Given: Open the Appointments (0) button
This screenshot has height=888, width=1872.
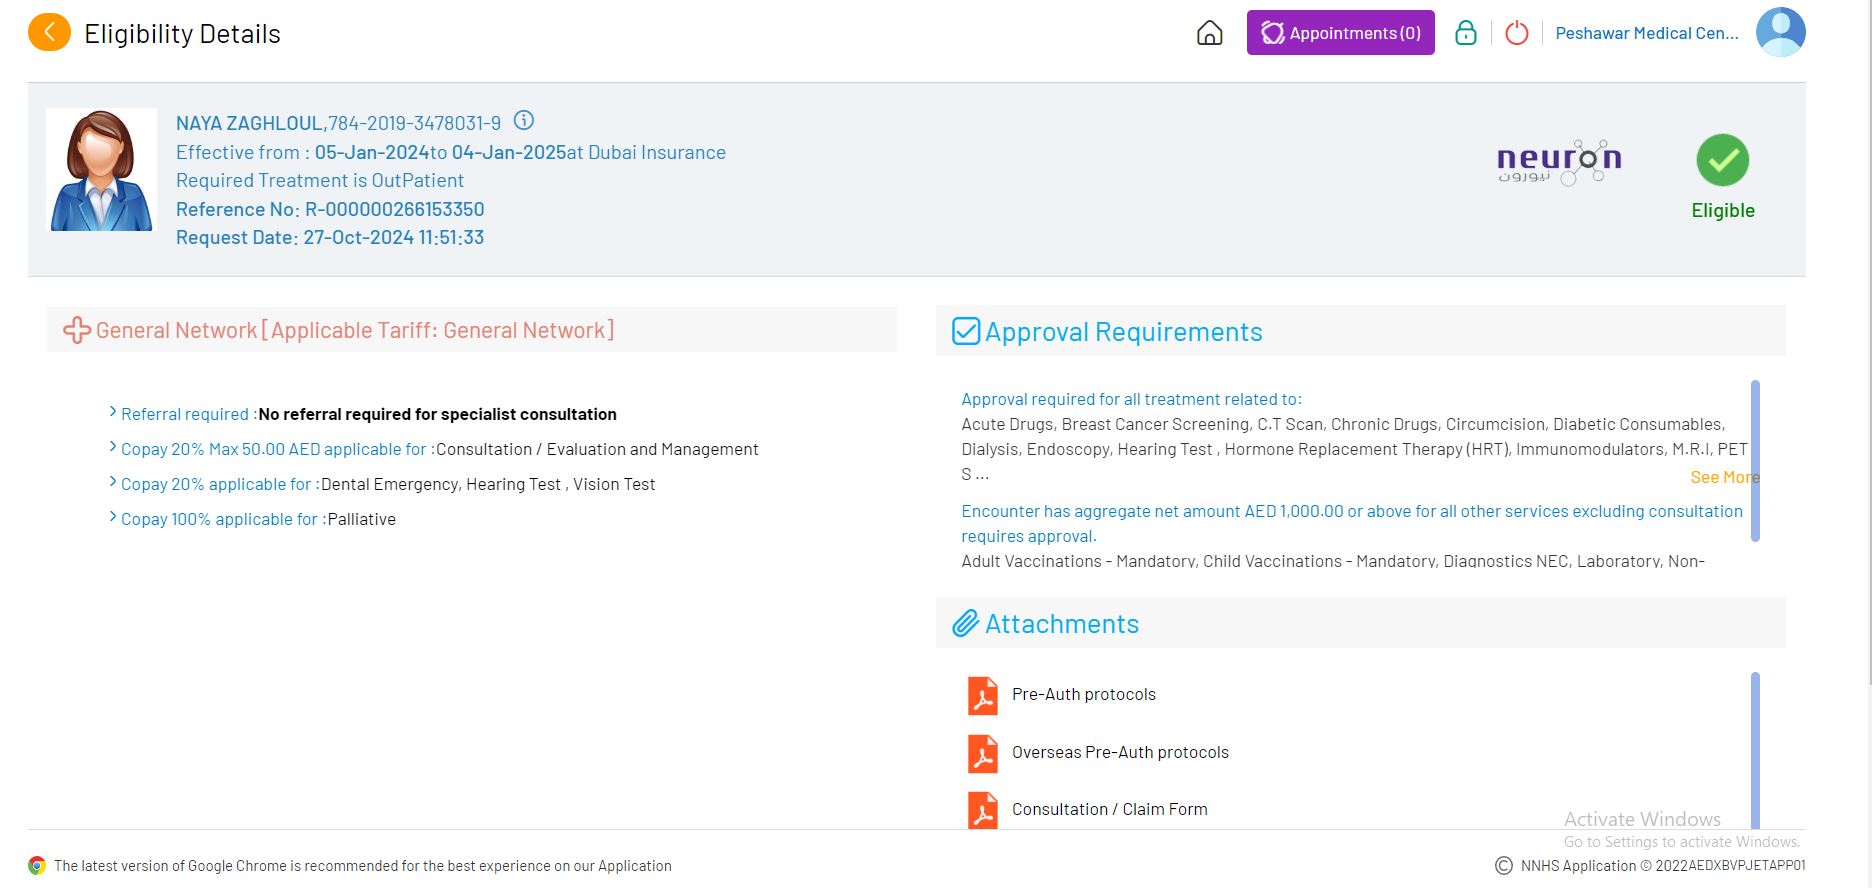Looking at the screenshot, I should coord(1340,33).
